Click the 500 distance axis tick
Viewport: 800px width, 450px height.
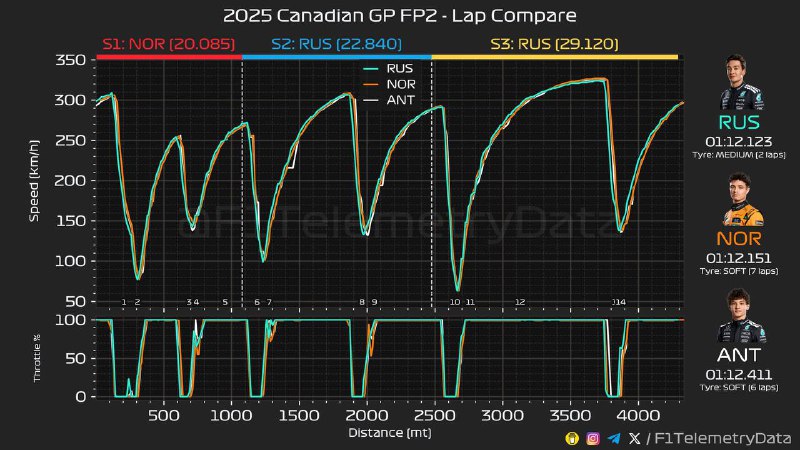(164, 415)
